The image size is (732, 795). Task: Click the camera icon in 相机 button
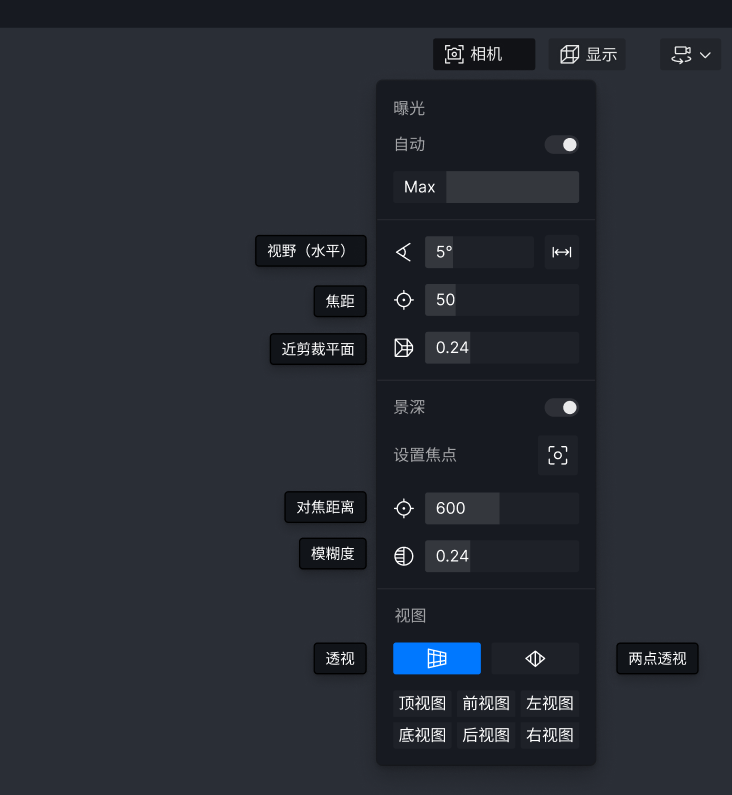[x=454, y=54]
